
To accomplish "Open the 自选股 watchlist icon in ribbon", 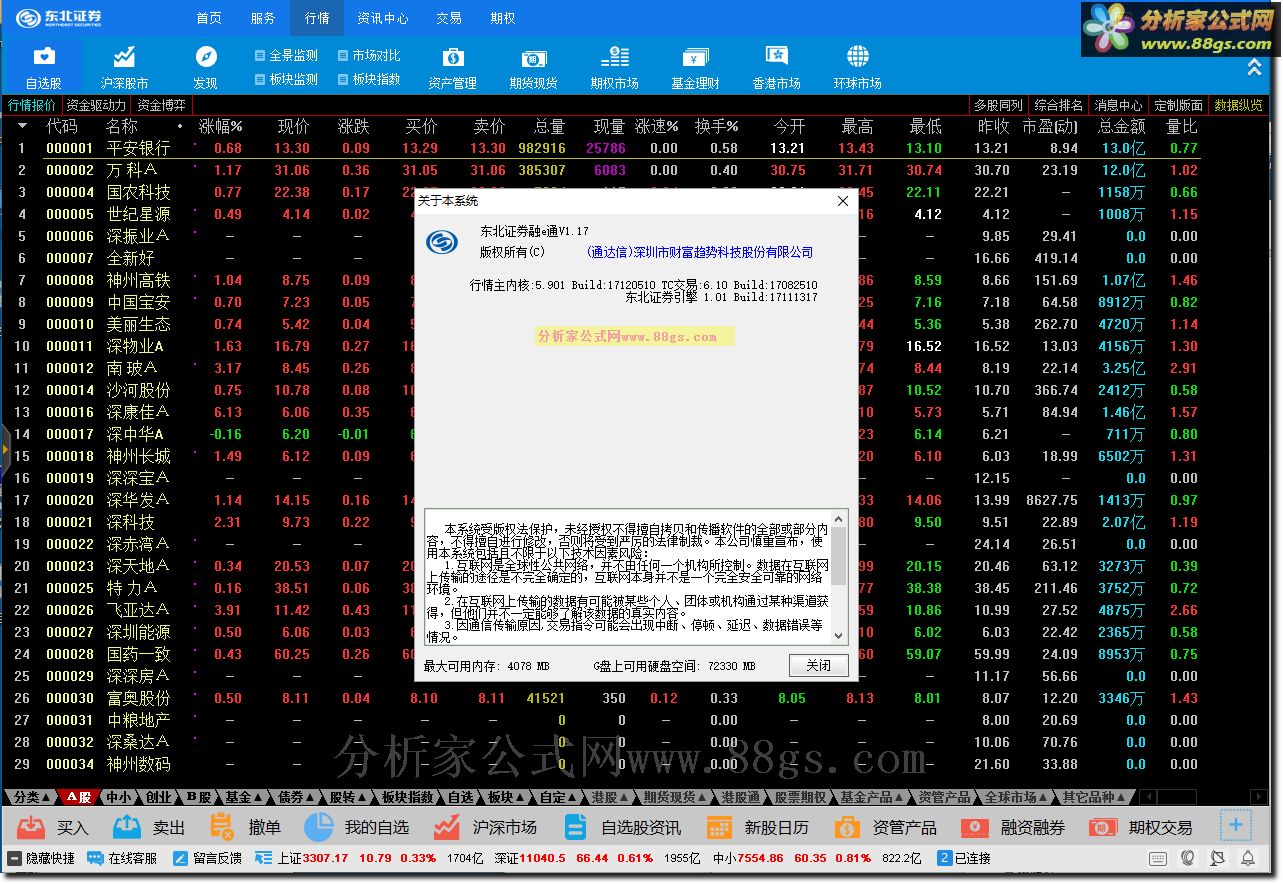I will [44, 66].
